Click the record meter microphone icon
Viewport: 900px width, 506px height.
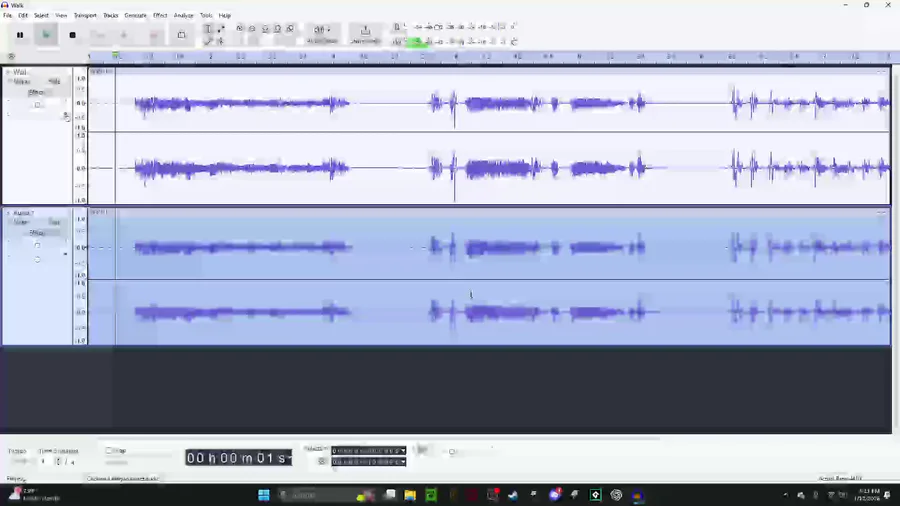[397, 27]
